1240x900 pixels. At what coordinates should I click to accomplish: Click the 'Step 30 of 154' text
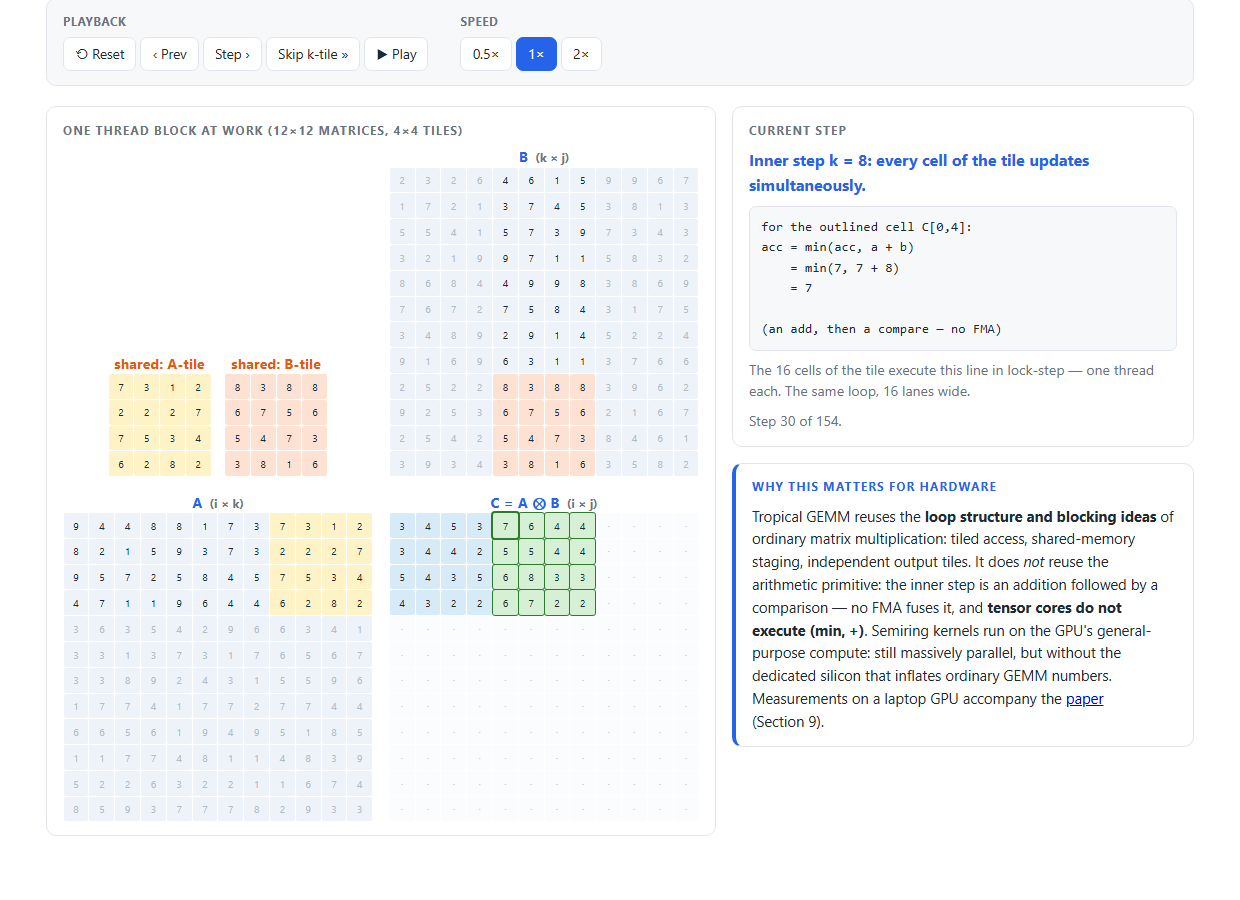pyautogui.click(x=795, y=421)
